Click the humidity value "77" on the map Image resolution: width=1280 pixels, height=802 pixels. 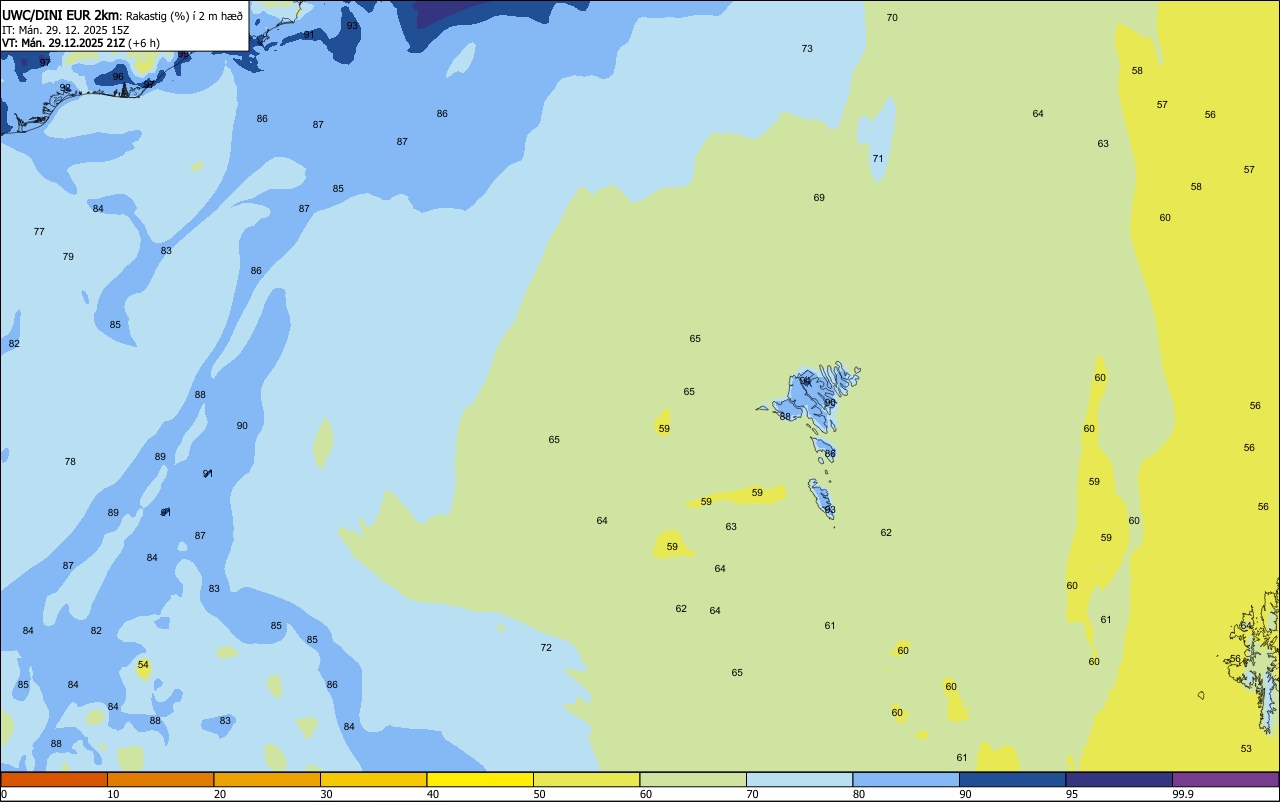tap(39, 232)
